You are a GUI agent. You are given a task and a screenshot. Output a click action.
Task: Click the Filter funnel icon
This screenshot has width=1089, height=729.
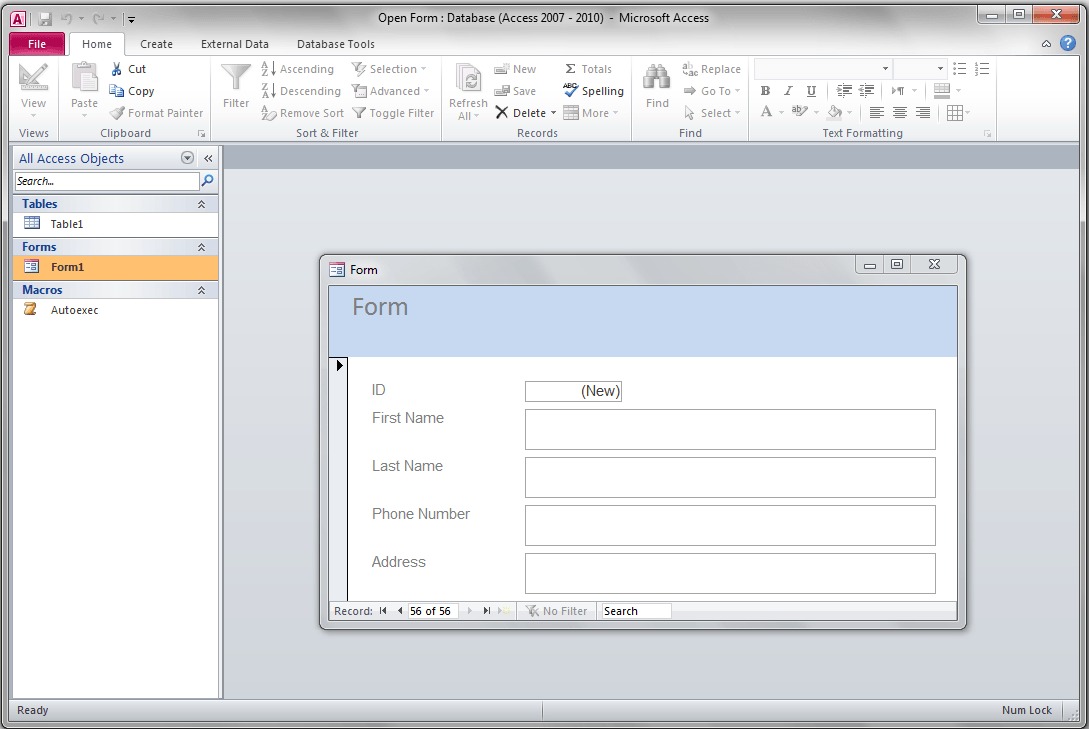point(235,77)
